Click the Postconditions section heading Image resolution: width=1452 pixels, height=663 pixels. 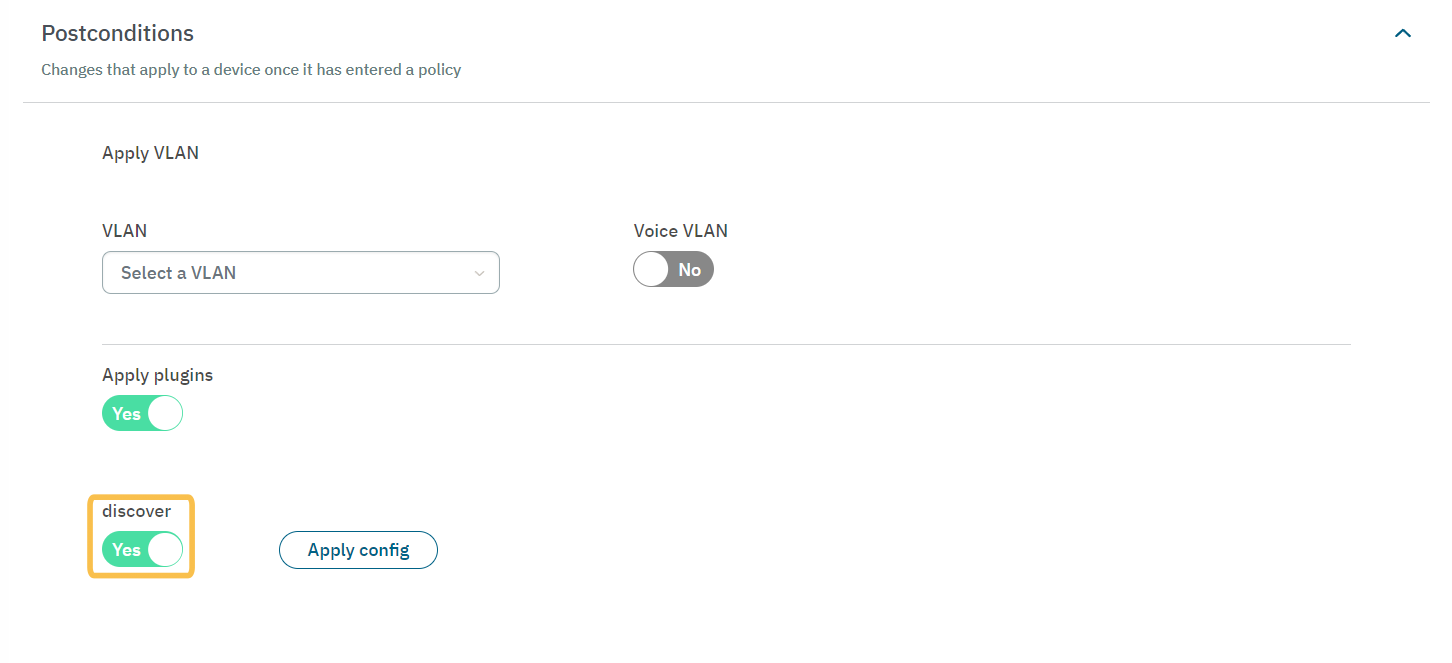click(118, 33)
